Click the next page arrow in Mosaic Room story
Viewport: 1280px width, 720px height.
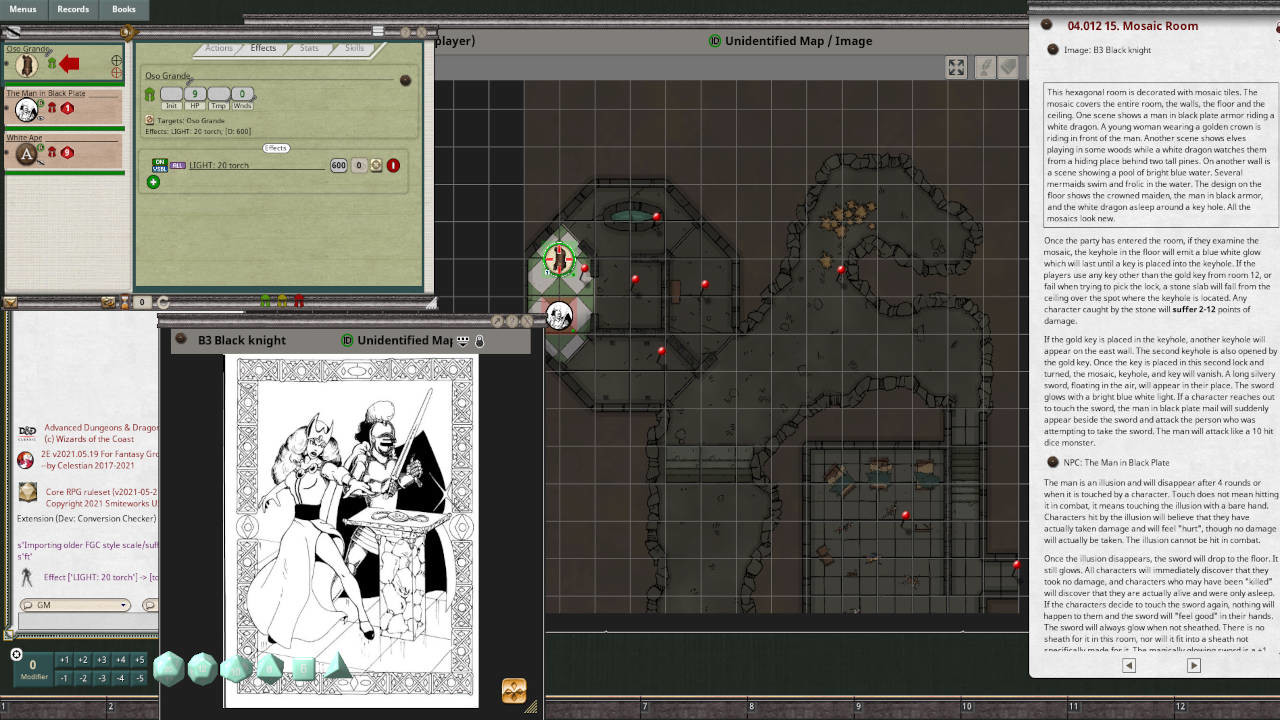[x=1194, y=665]
